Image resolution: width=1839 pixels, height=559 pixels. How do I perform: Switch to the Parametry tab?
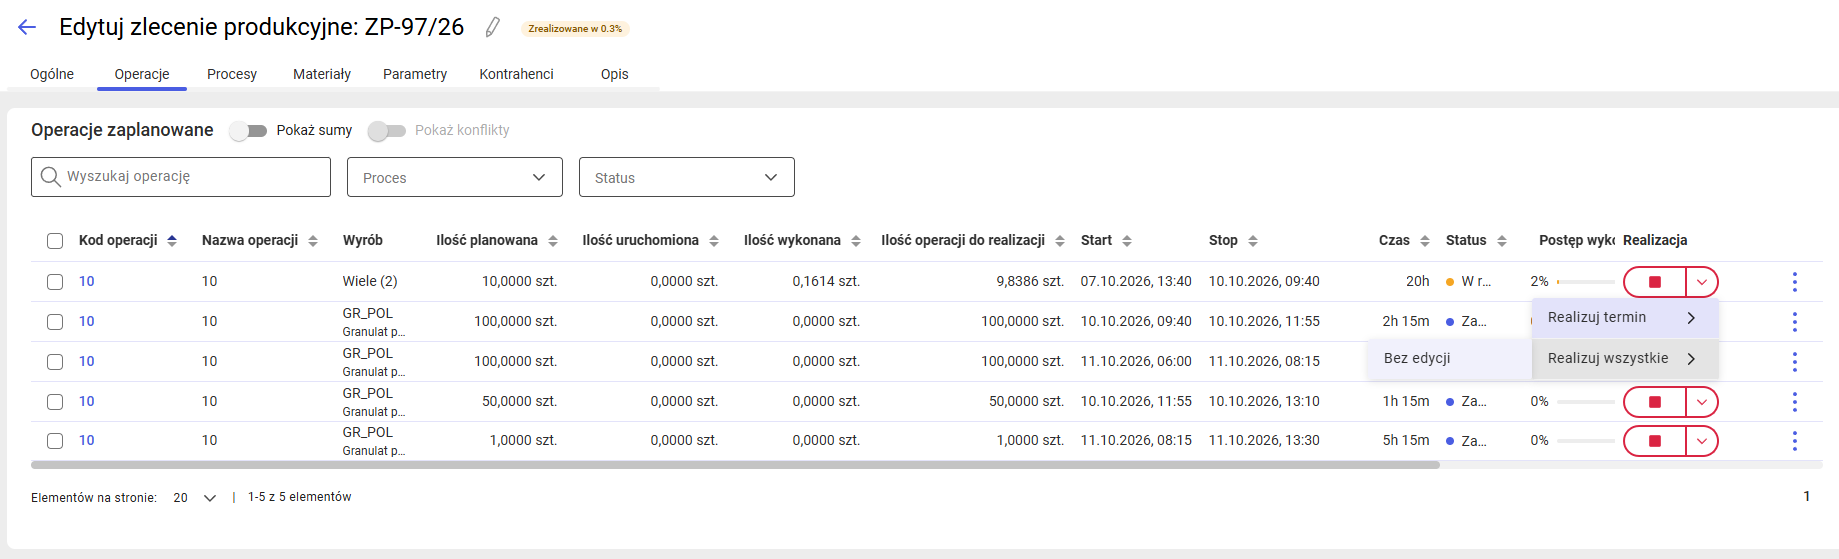[x=415, y=74]
